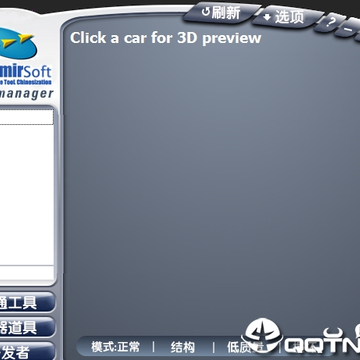Image resolution: width=360 pixels, height=360 pixels.
Task: Select the dotted-outline first row in list
Action: pos(26,117)
